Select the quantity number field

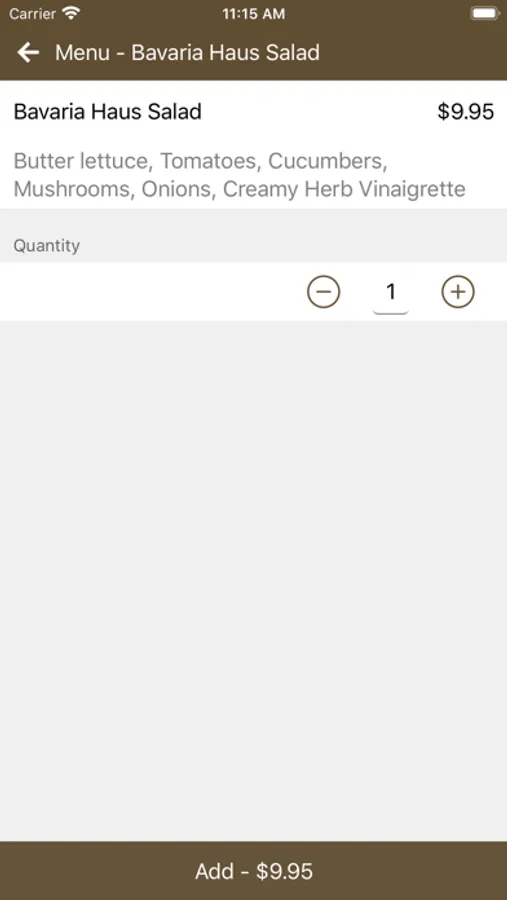(x=391, y=293)
